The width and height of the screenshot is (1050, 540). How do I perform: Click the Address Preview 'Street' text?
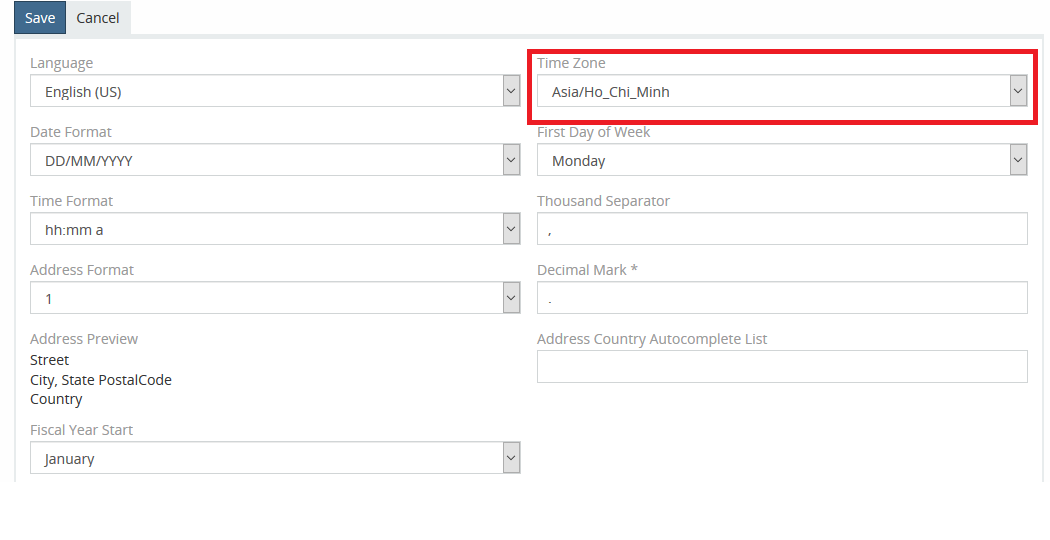50,360
